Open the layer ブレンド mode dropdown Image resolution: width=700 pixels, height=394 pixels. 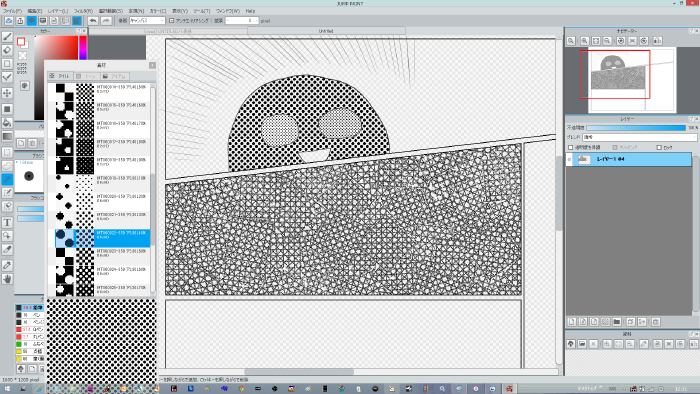[639, 137]
